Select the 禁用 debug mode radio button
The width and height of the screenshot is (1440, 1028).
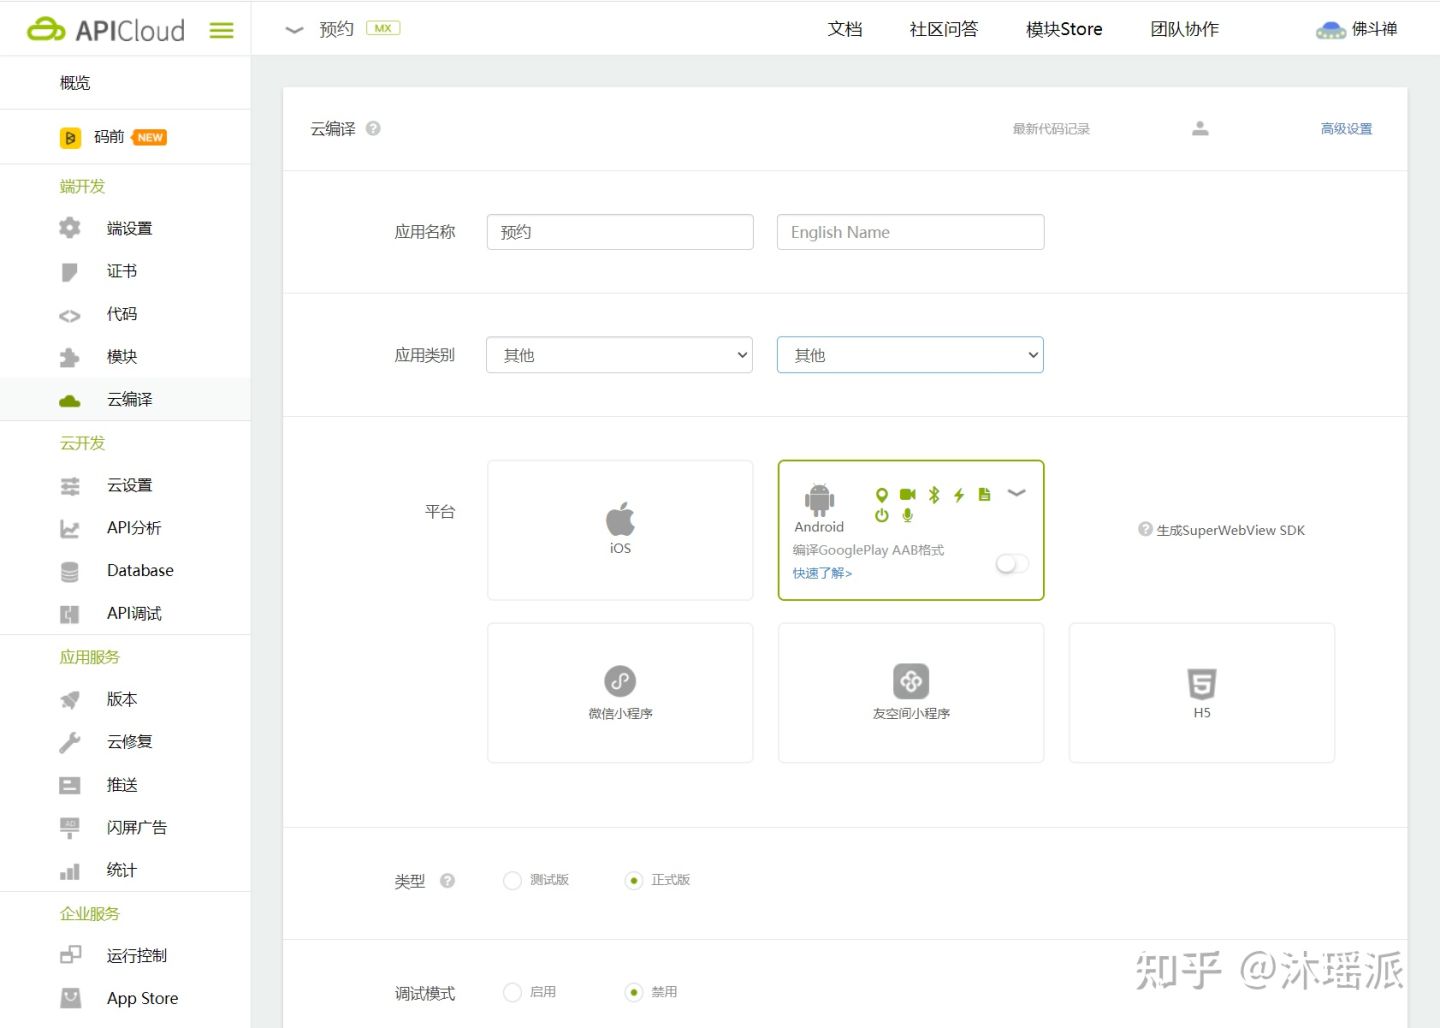[x=633, y=992]
